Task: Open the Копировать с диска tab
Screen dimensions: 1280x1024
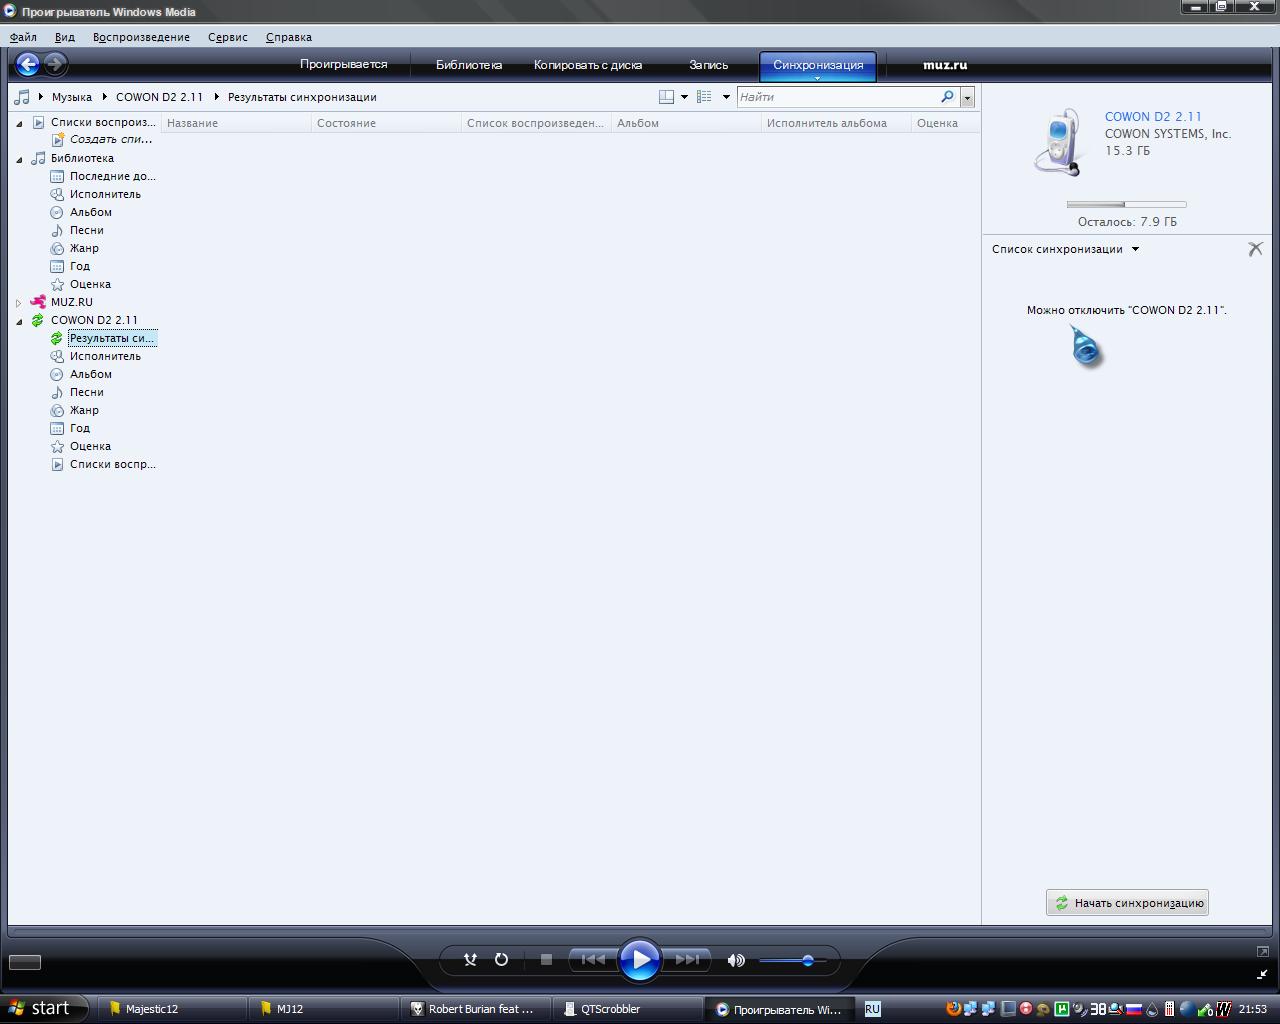Action: tap(588, 65)
